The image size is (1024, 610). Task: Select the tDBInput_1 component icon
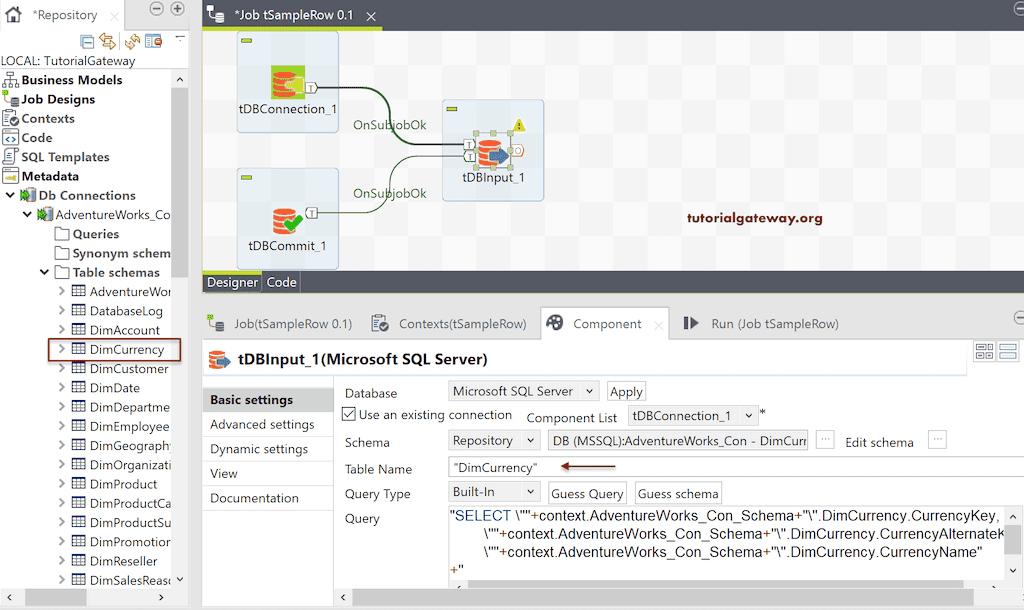(492, 153)
